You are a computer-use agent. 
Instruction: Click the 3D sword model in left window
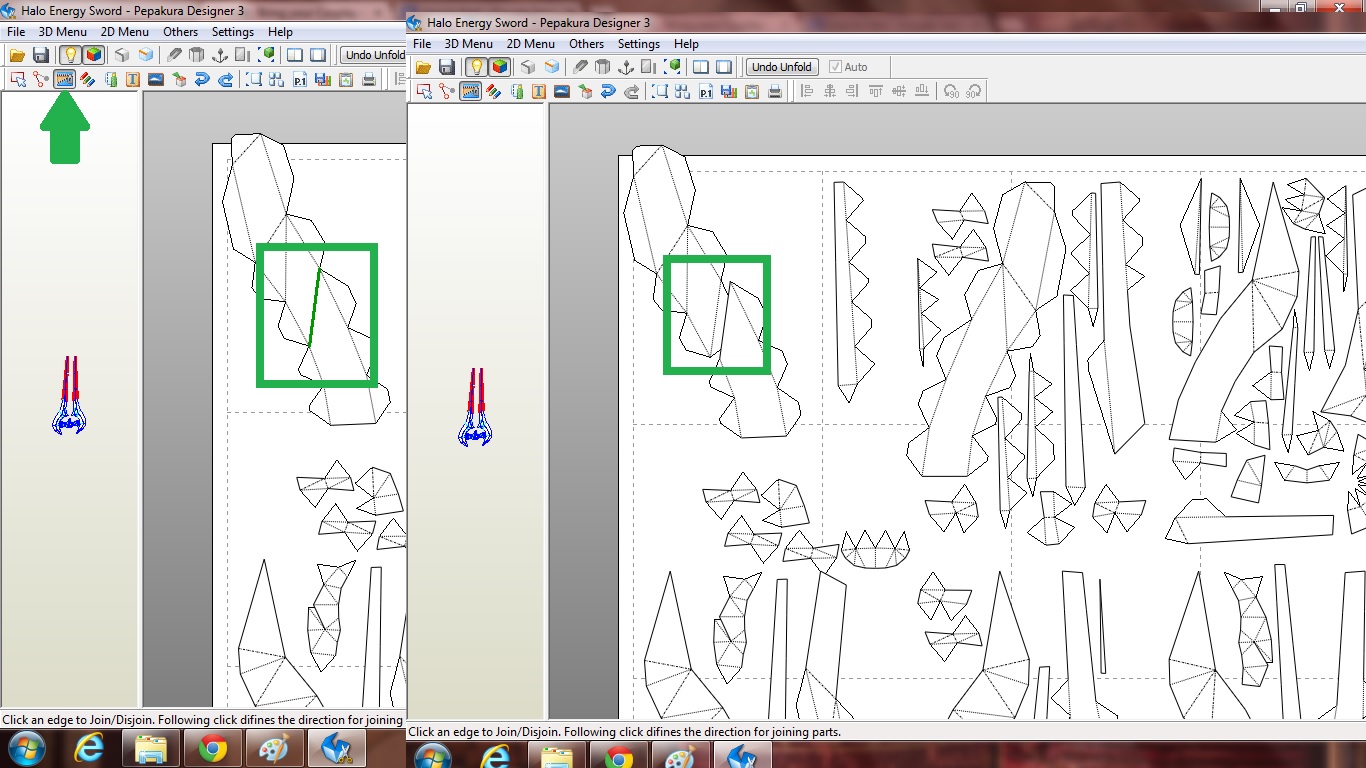coord(68,395)
